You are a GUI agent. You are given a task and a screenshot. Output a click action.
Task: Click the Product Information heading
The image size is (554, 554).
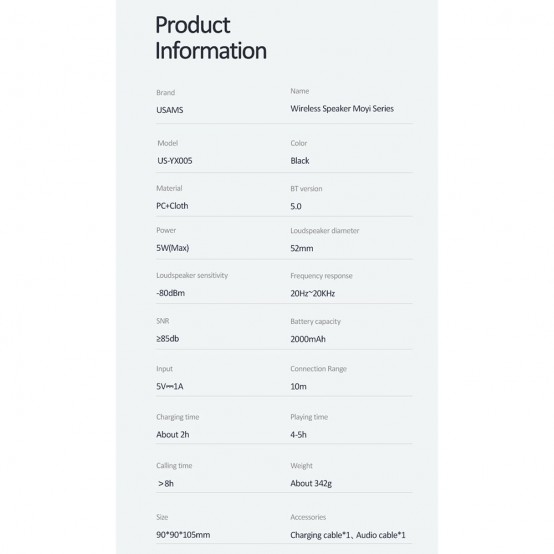click(211, 37)
